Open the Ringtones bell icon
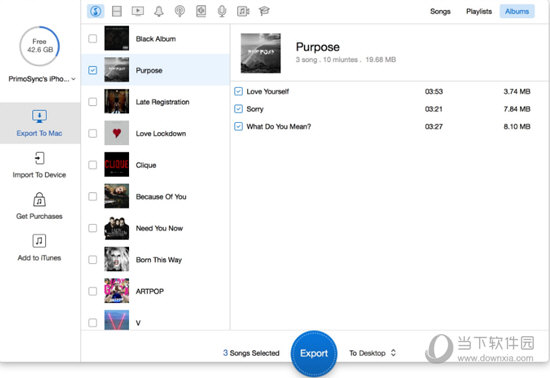This screenshot has height=378, width=550. click(x=159, y=11)
